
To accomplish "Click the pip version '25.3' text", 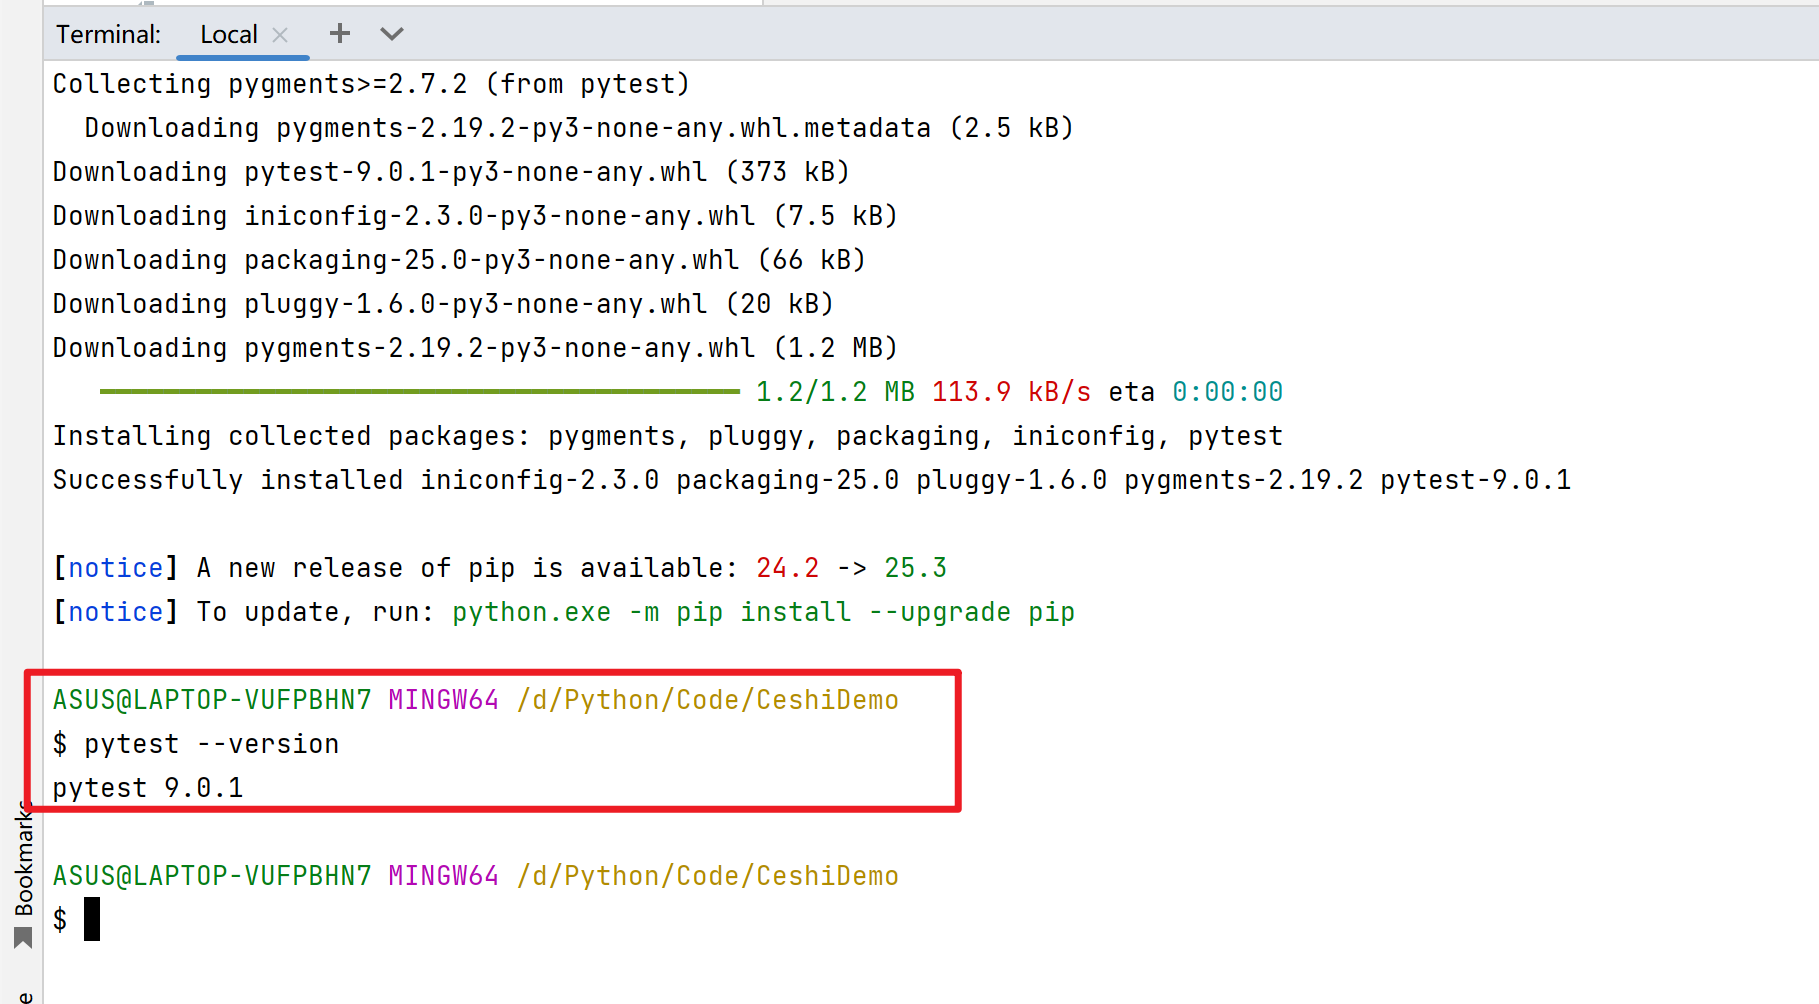I will coord(915,568).
